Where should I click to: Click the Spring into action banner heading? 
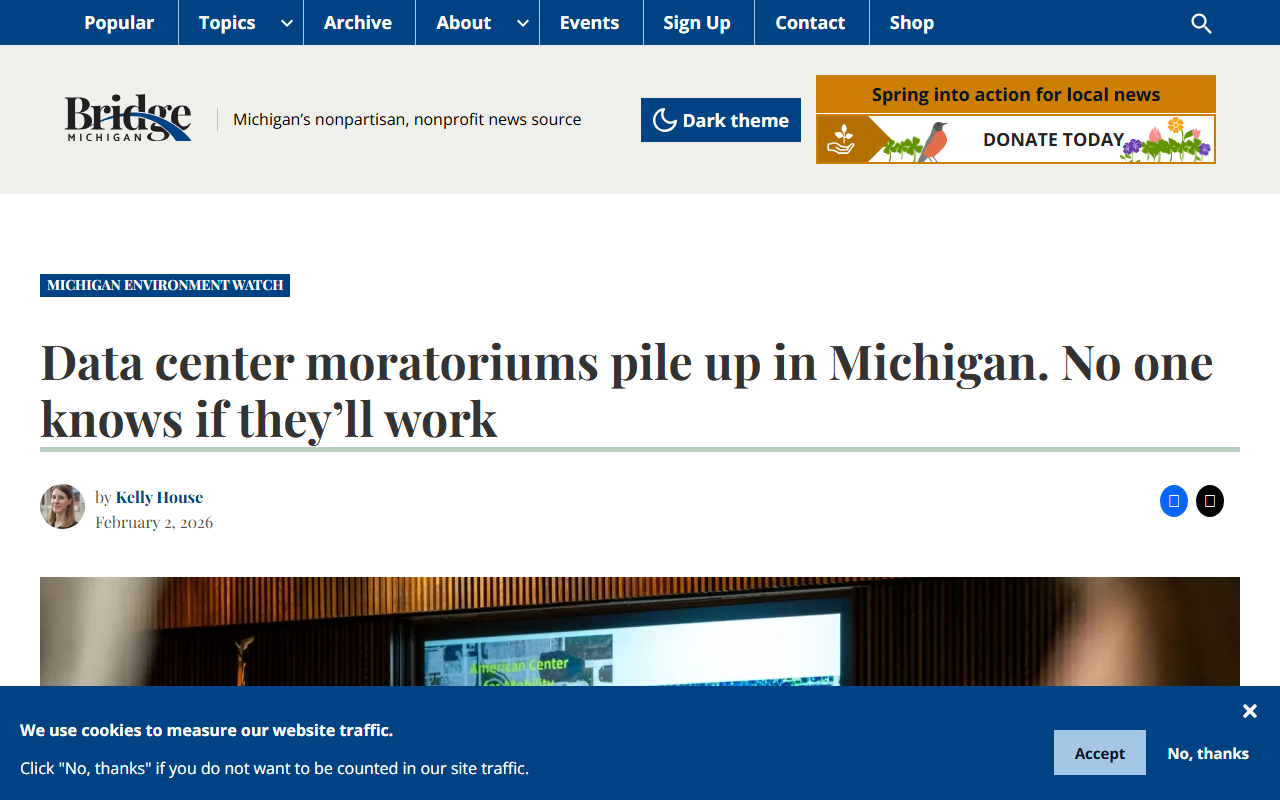[1016, 95]
